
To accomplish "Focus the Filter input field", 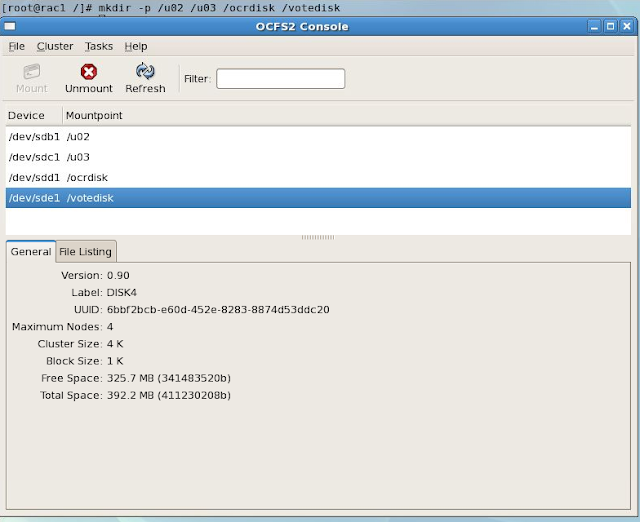I will (x=280, y=79).
